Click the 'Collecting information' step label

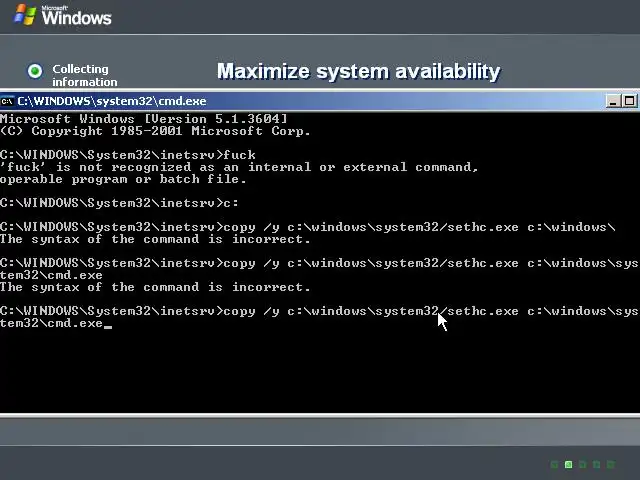84,76
